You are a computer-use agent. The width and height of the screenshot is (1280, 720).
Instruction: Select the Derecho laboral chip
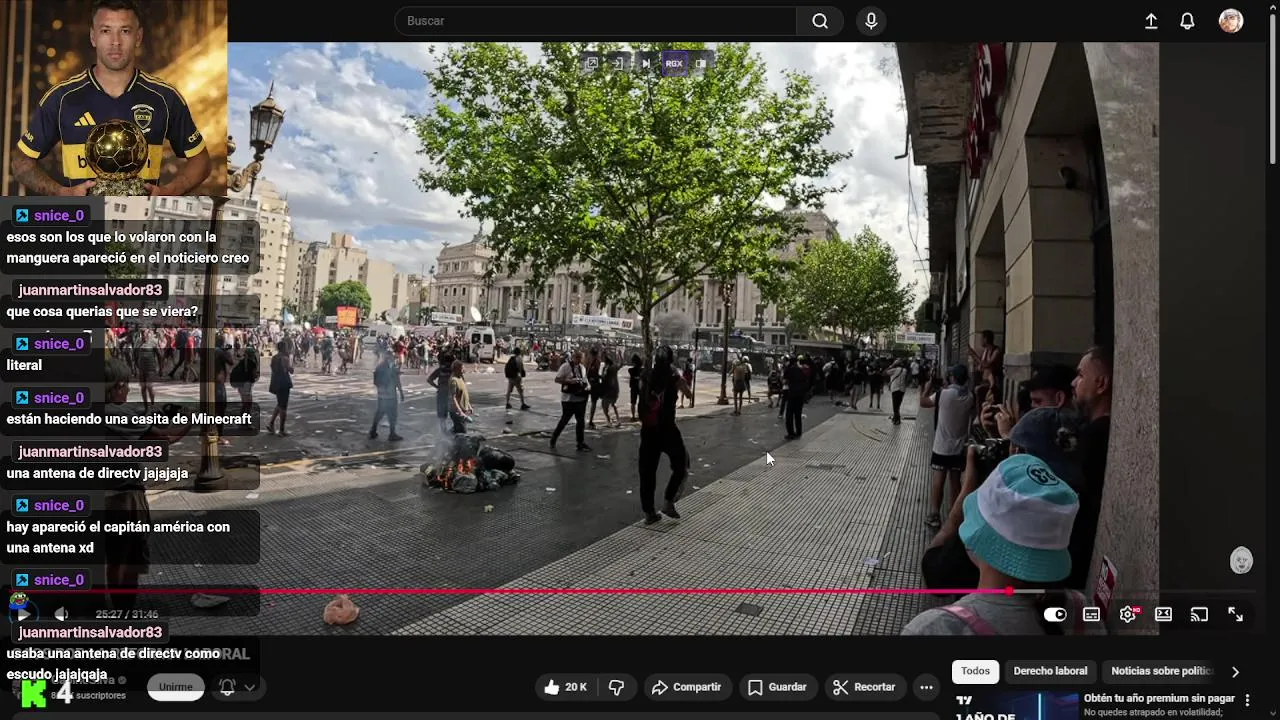(x=1050, y=671)
